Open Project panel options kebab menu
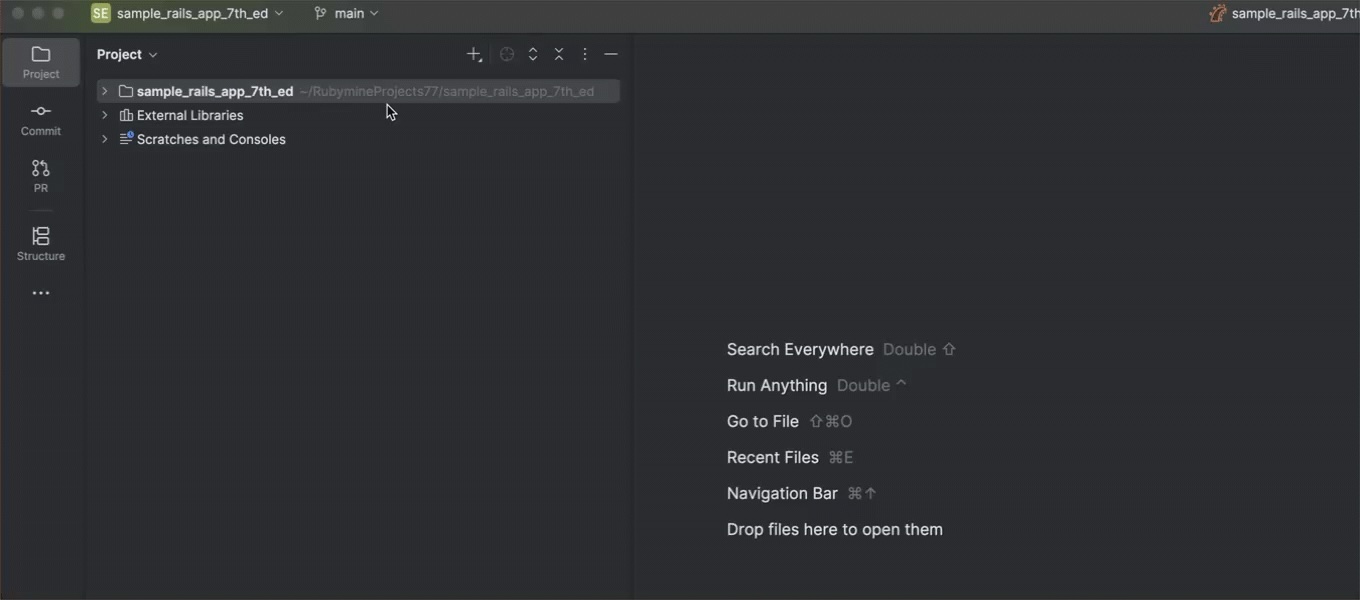This screenshot has height=600, width=1360. click(585, 55)
